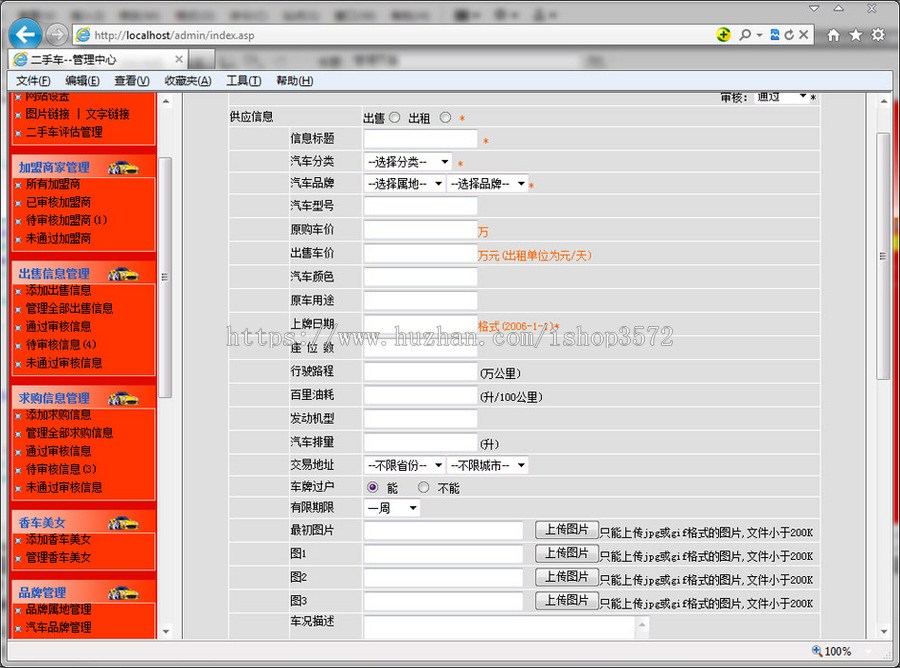Image resolution: width=900 pixels, height=668 pixels.
Task: Open the 工具 menu
Action: click(244, 80)
